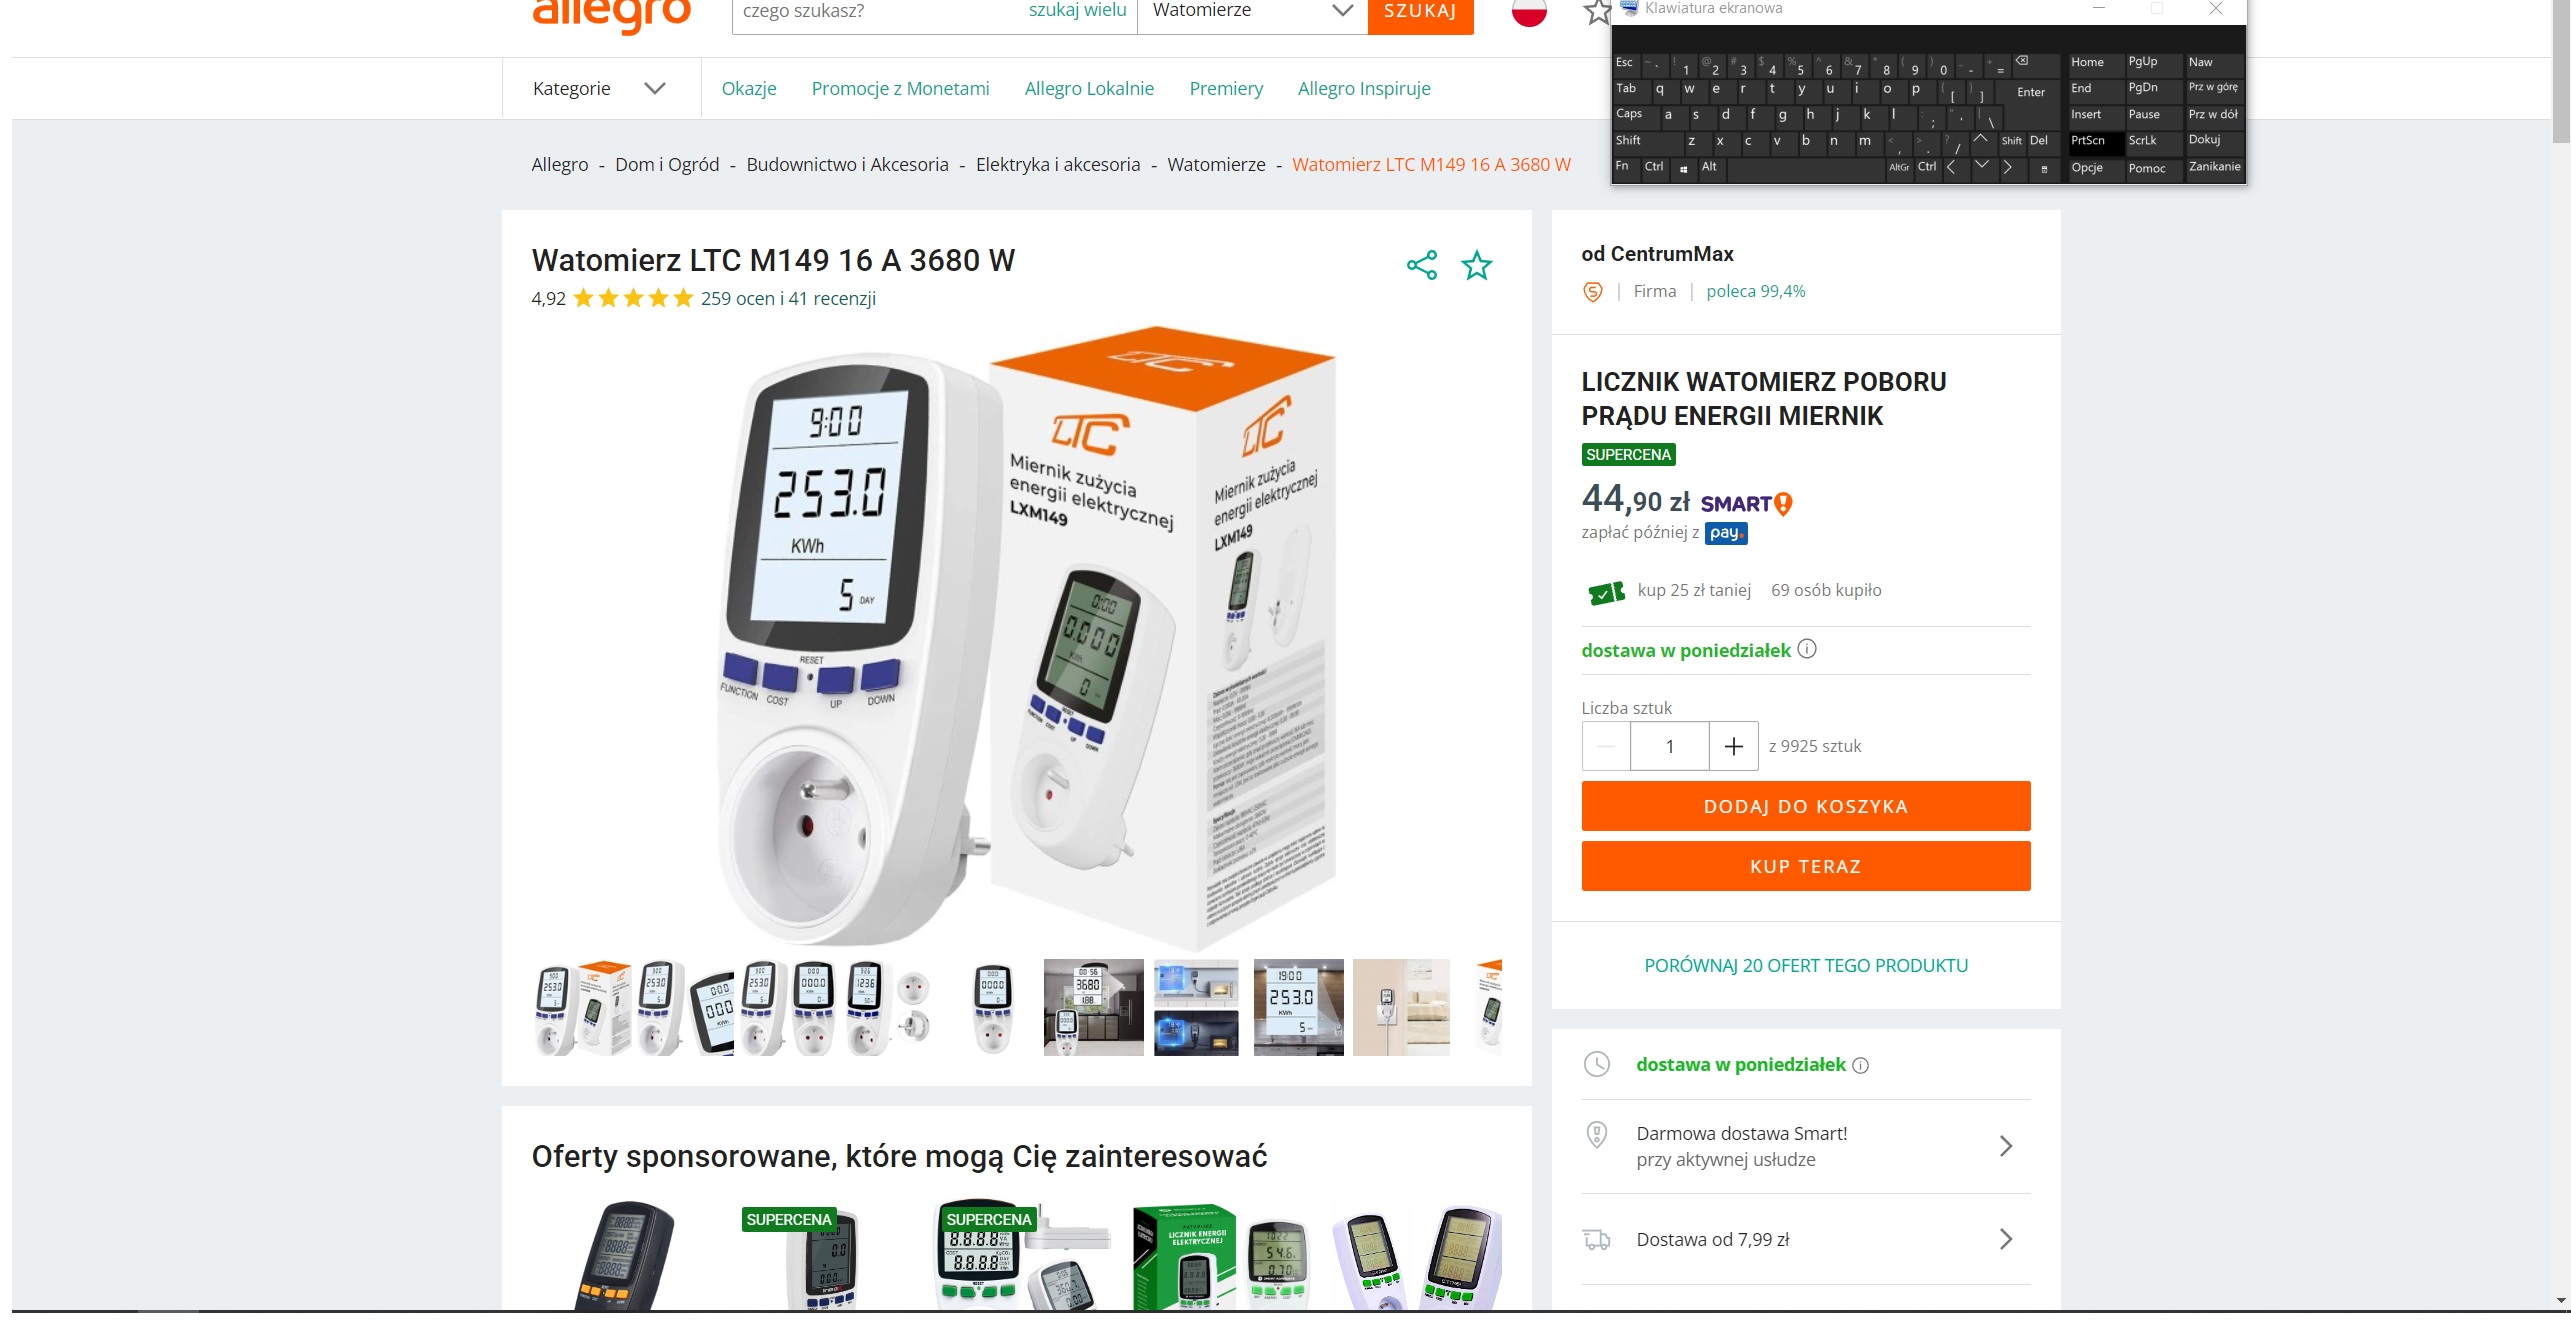This screenshot has height=1321, width=2571.
Task: Open delivery date info icon near quantity
Action: (x=1806, y=649)
